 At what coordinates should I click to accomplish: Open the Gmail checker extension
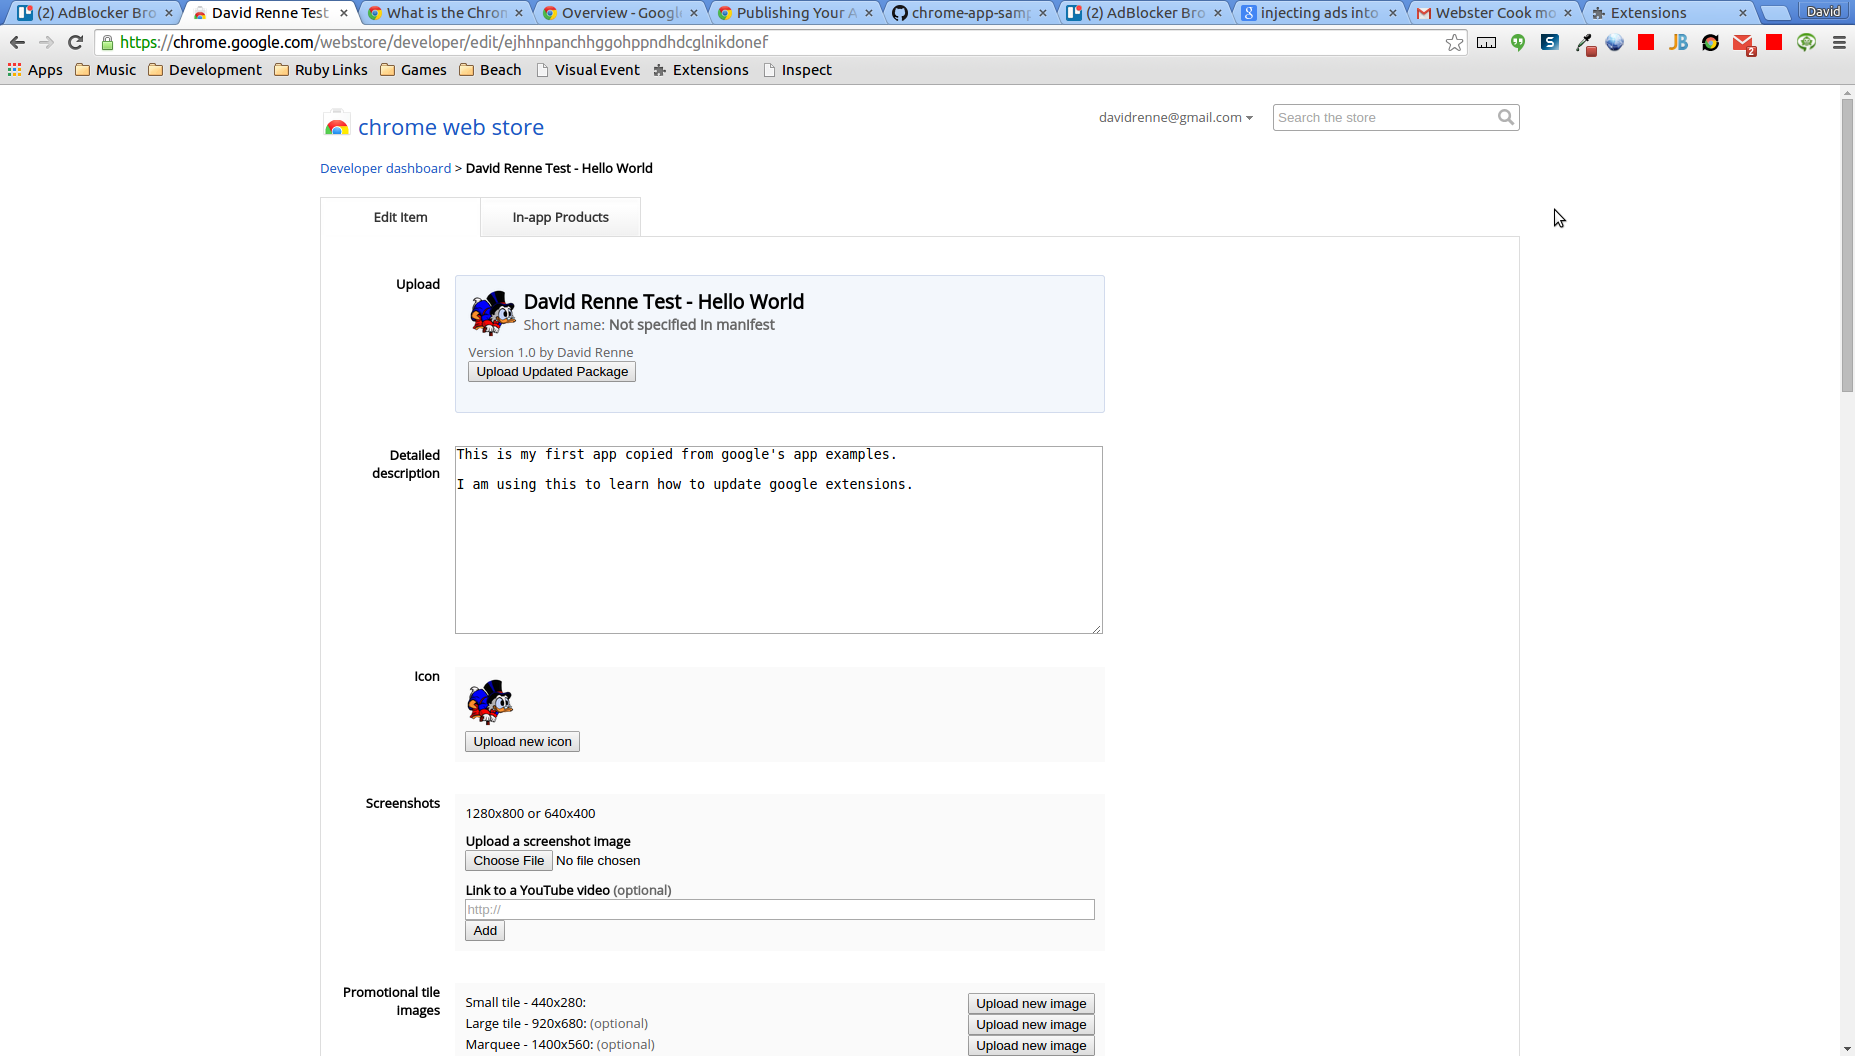[x=1743, y=43]
